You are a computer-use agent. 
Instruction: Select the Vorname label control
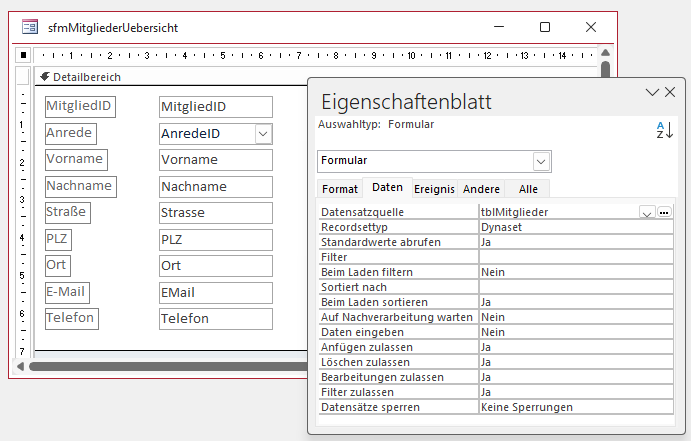point(76,159)
